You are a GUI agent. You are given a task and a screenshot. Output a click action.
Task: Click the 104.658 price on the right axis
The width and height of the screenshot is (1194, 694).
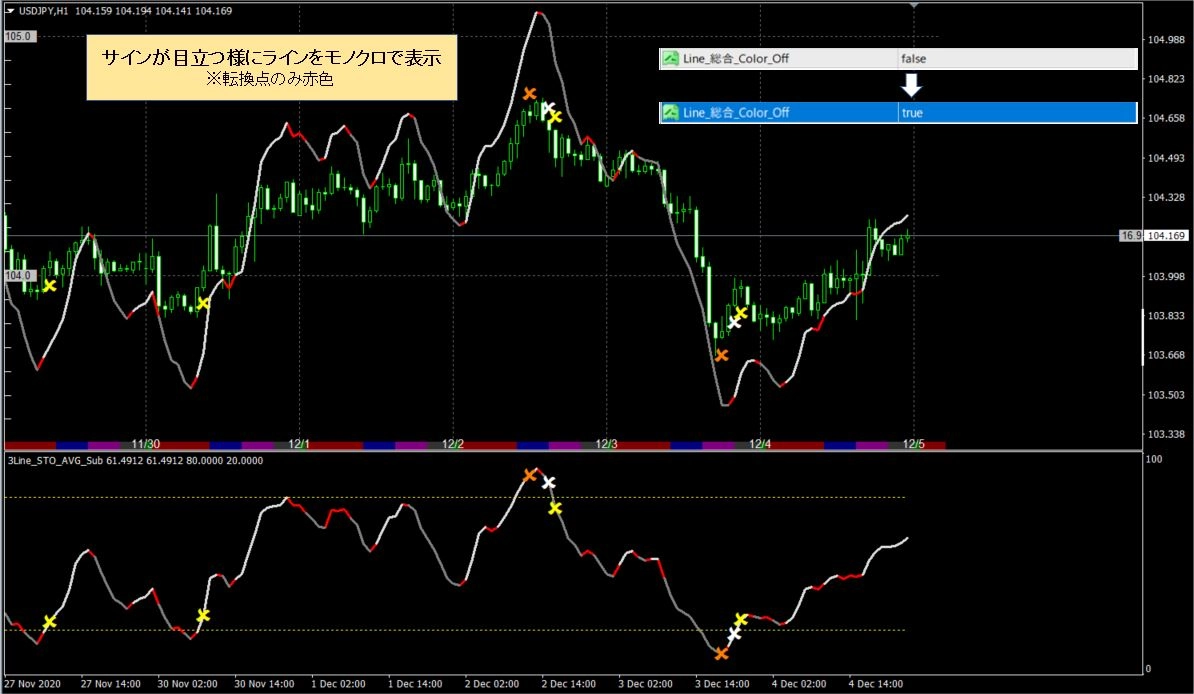tap(1167, 118)
